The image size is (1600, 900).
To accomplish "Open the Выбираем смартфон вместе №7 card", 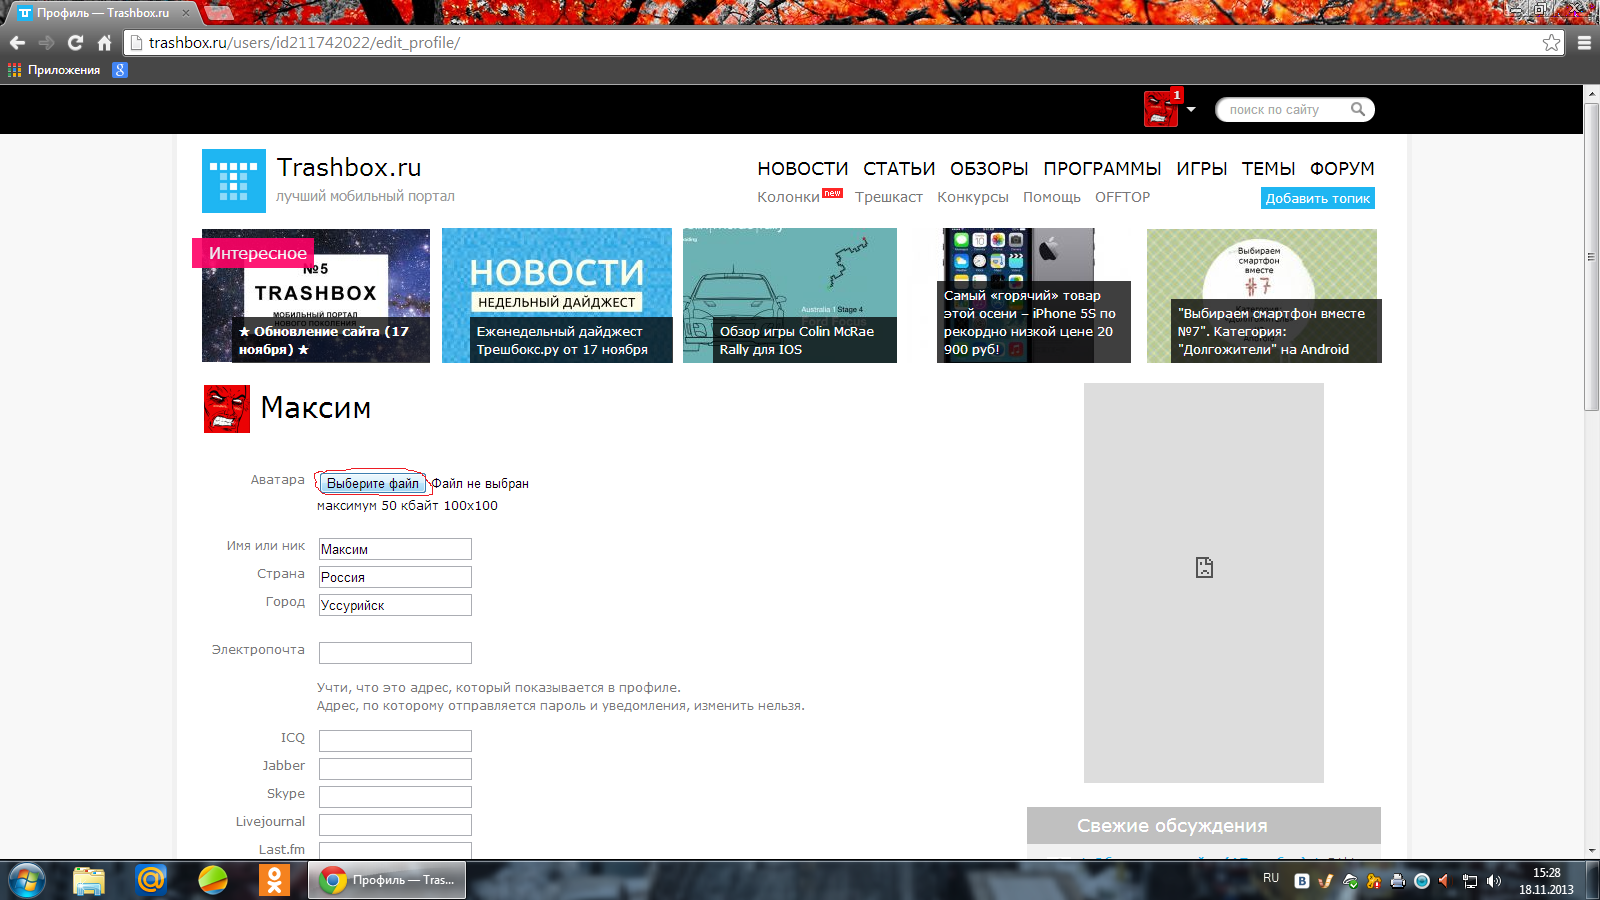I will [x=1264, y=296].
